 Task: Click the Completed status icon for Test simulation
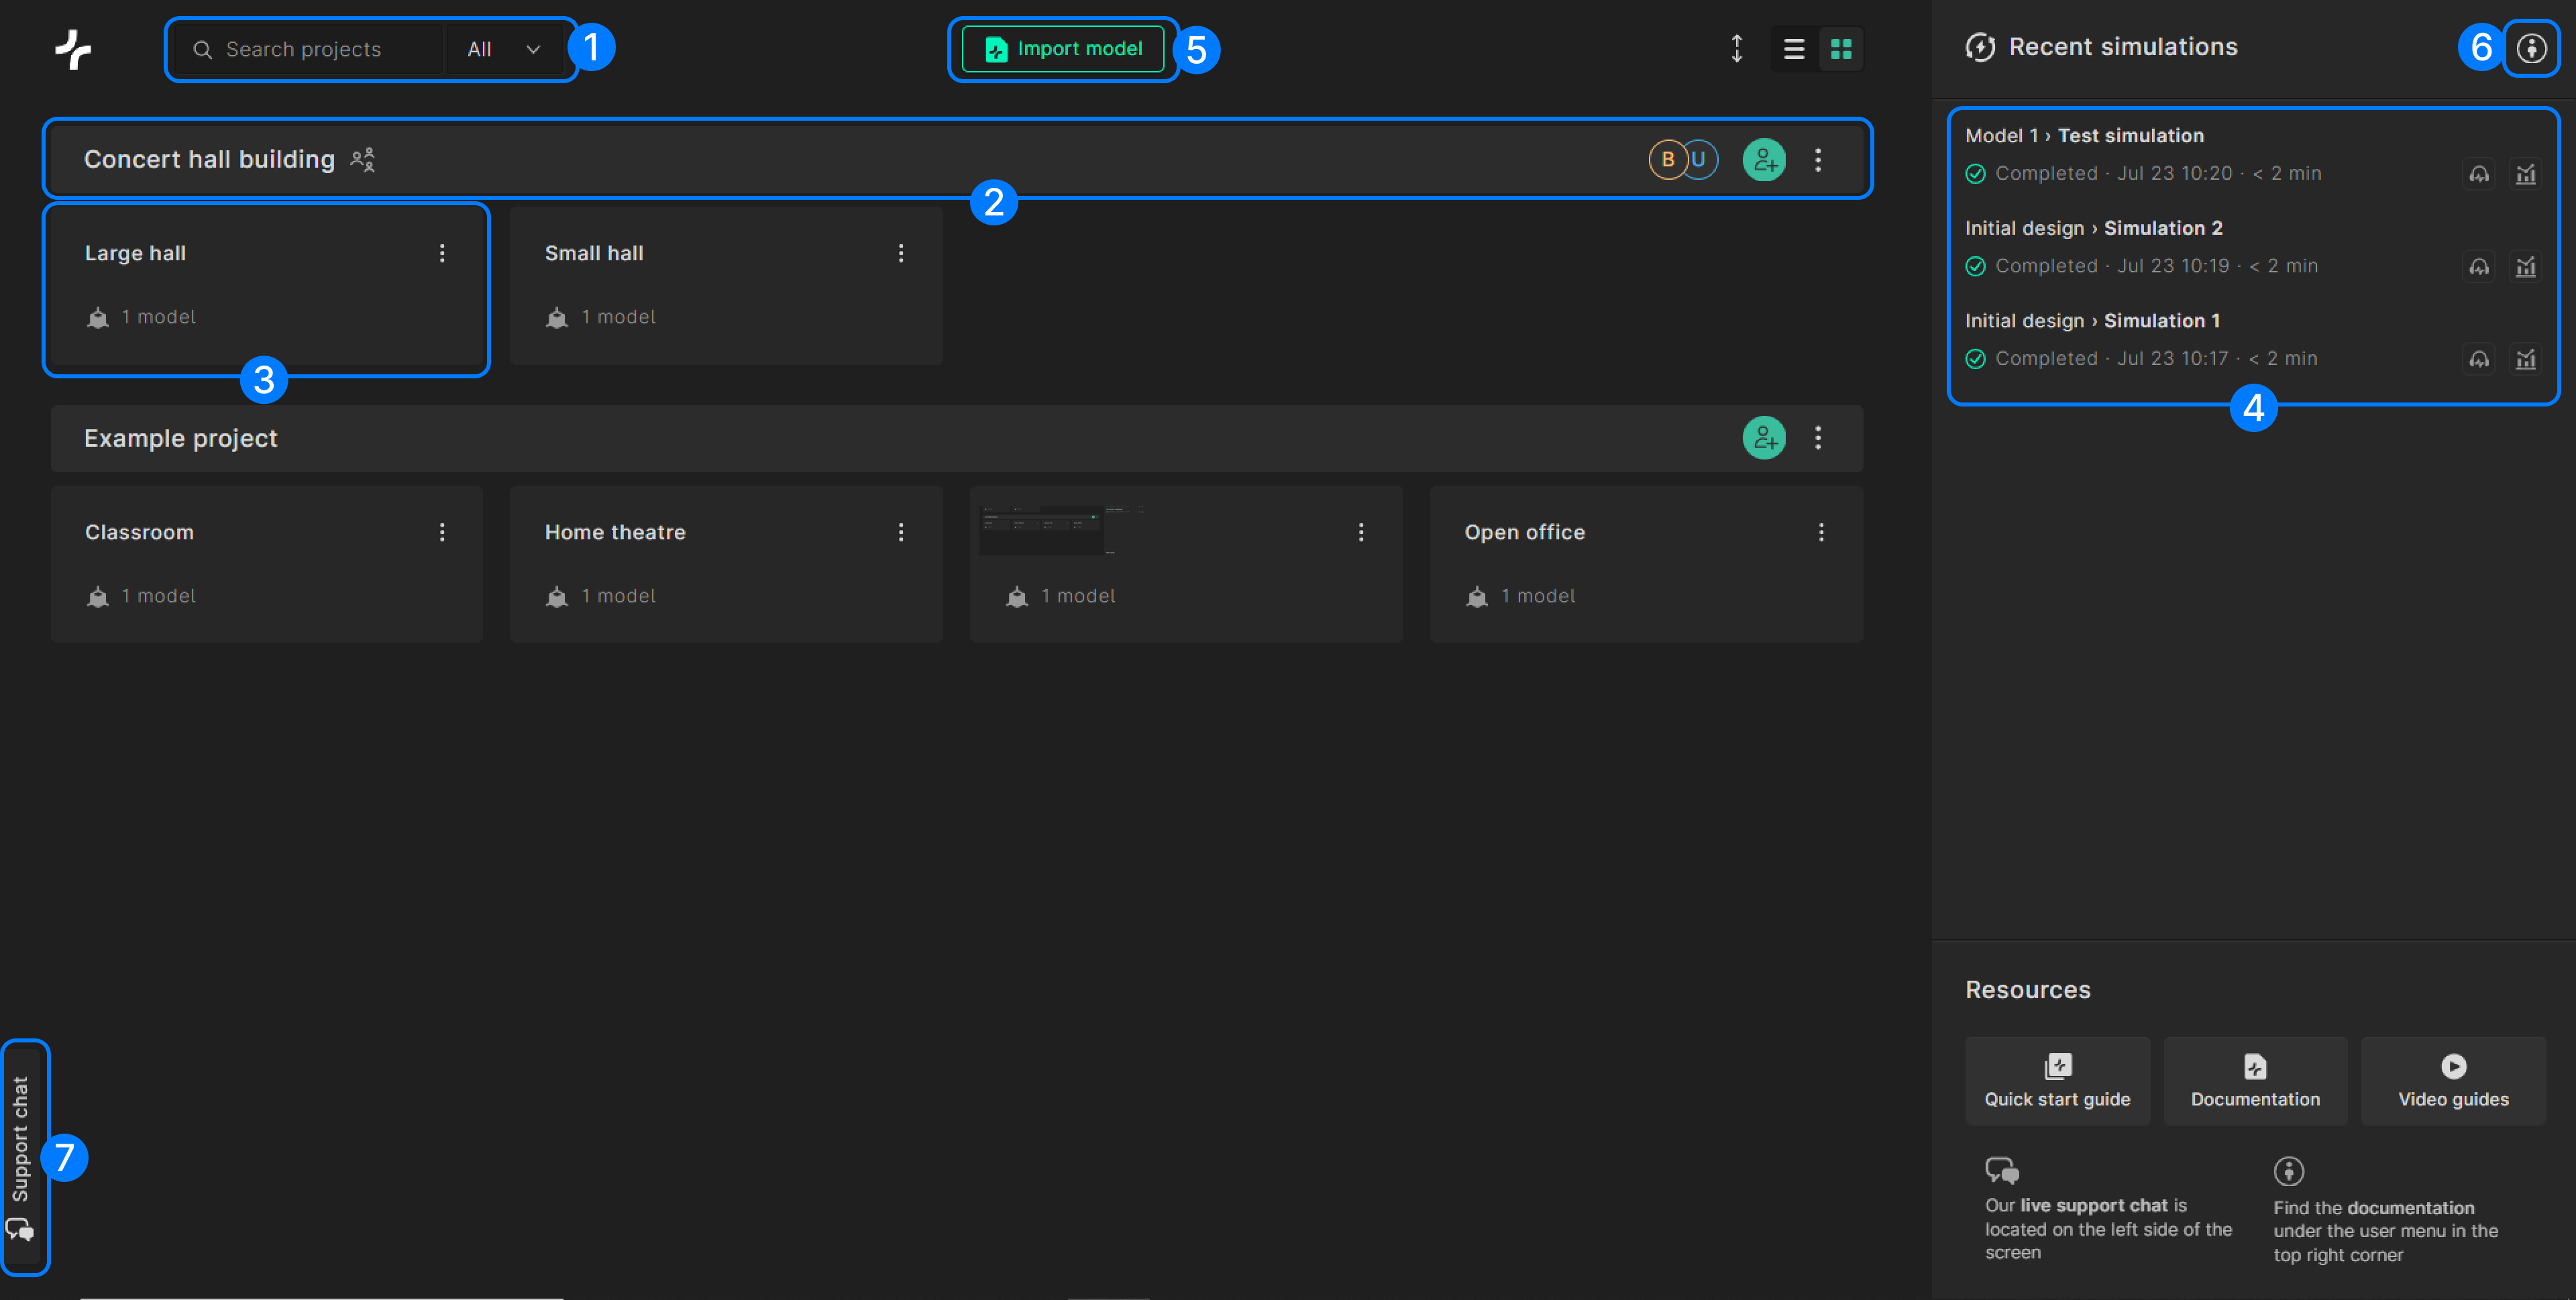[x=1975, y=174]
